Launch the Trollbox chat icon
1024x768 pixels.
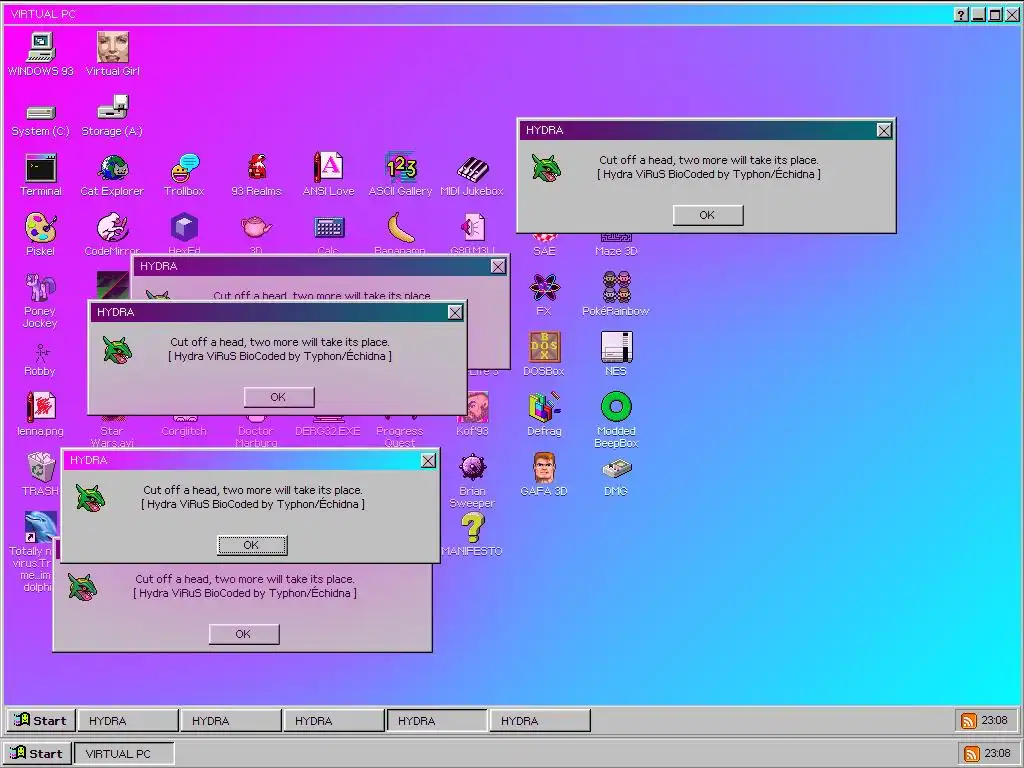click(184, 168)
